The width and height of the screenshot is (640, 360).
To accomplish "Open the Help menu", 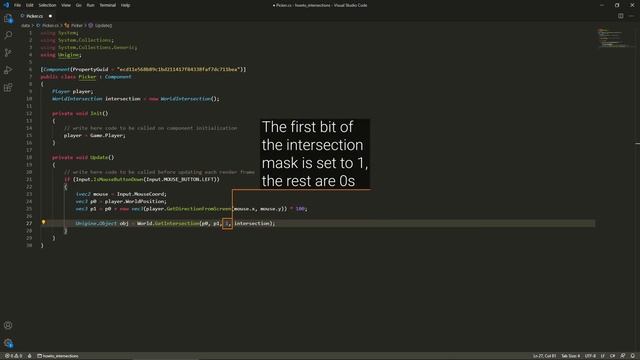I will (x=125, y=5).
